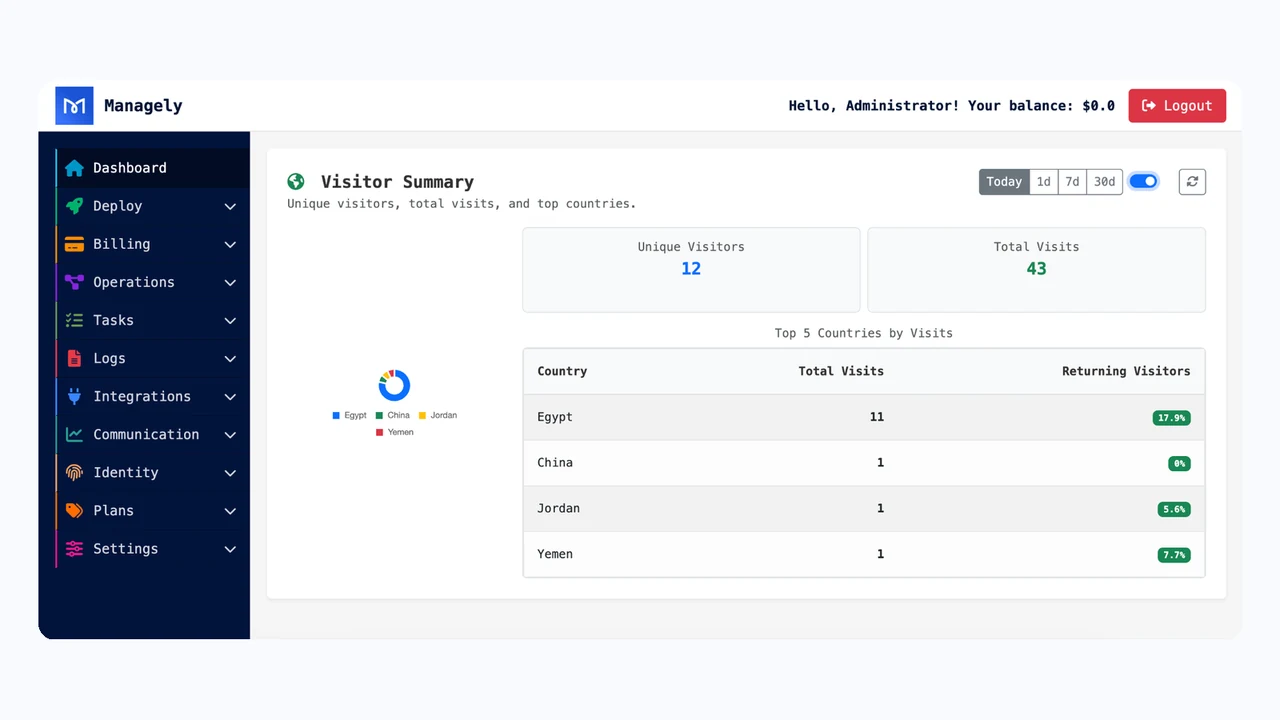Click the Logs file icon

pyautogui.click(x=74, y=358)
